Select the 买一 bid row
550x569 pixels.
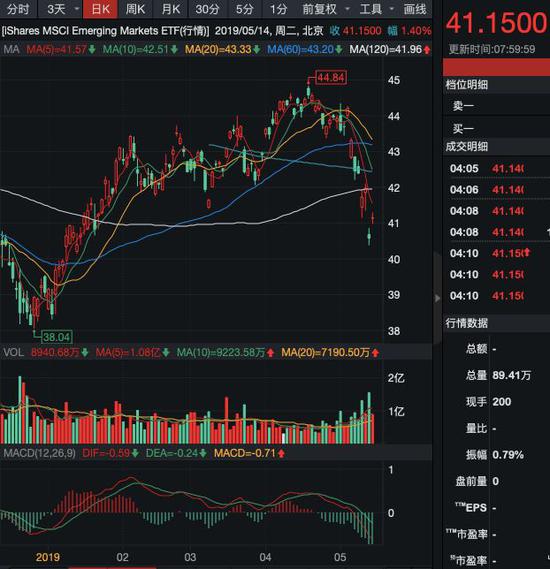pyautogui.click(x=496, y=128)
